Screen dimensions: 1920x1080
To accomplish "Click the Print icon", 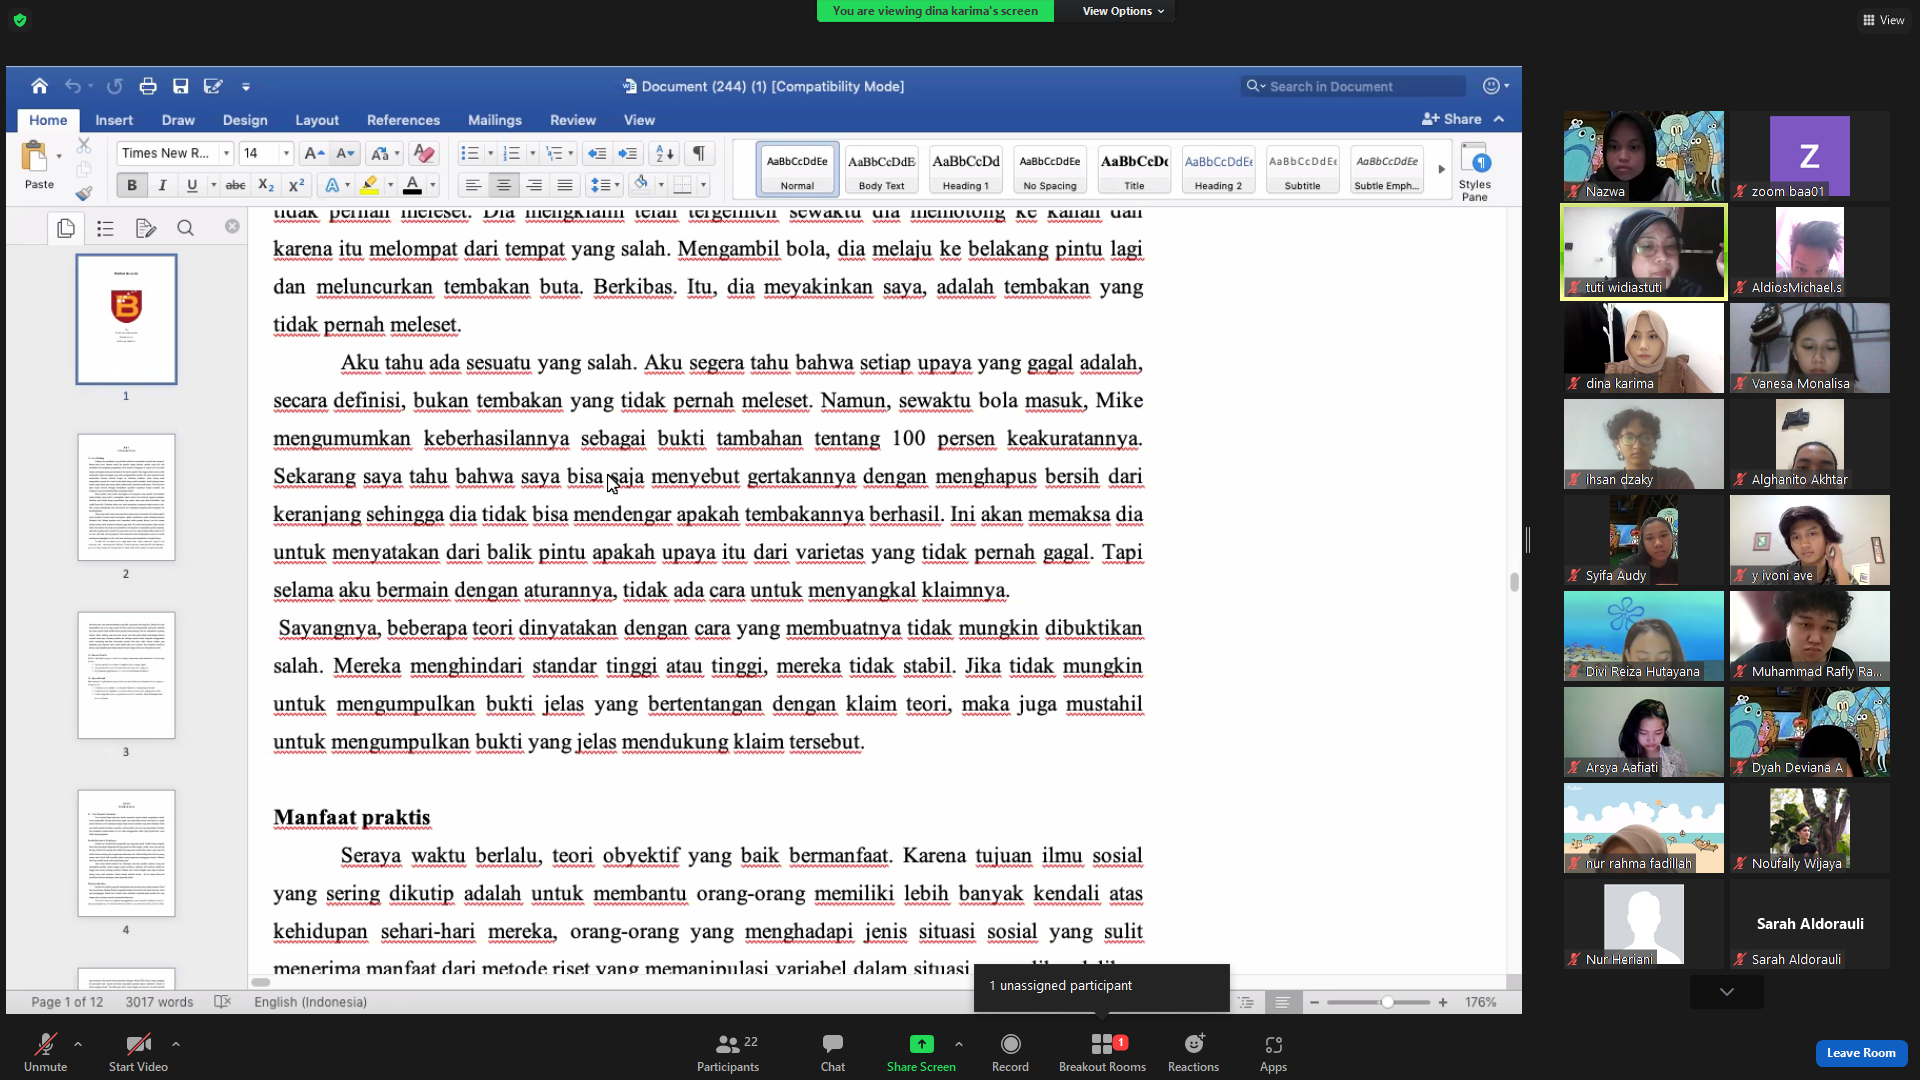I will [x=148, y=86].
